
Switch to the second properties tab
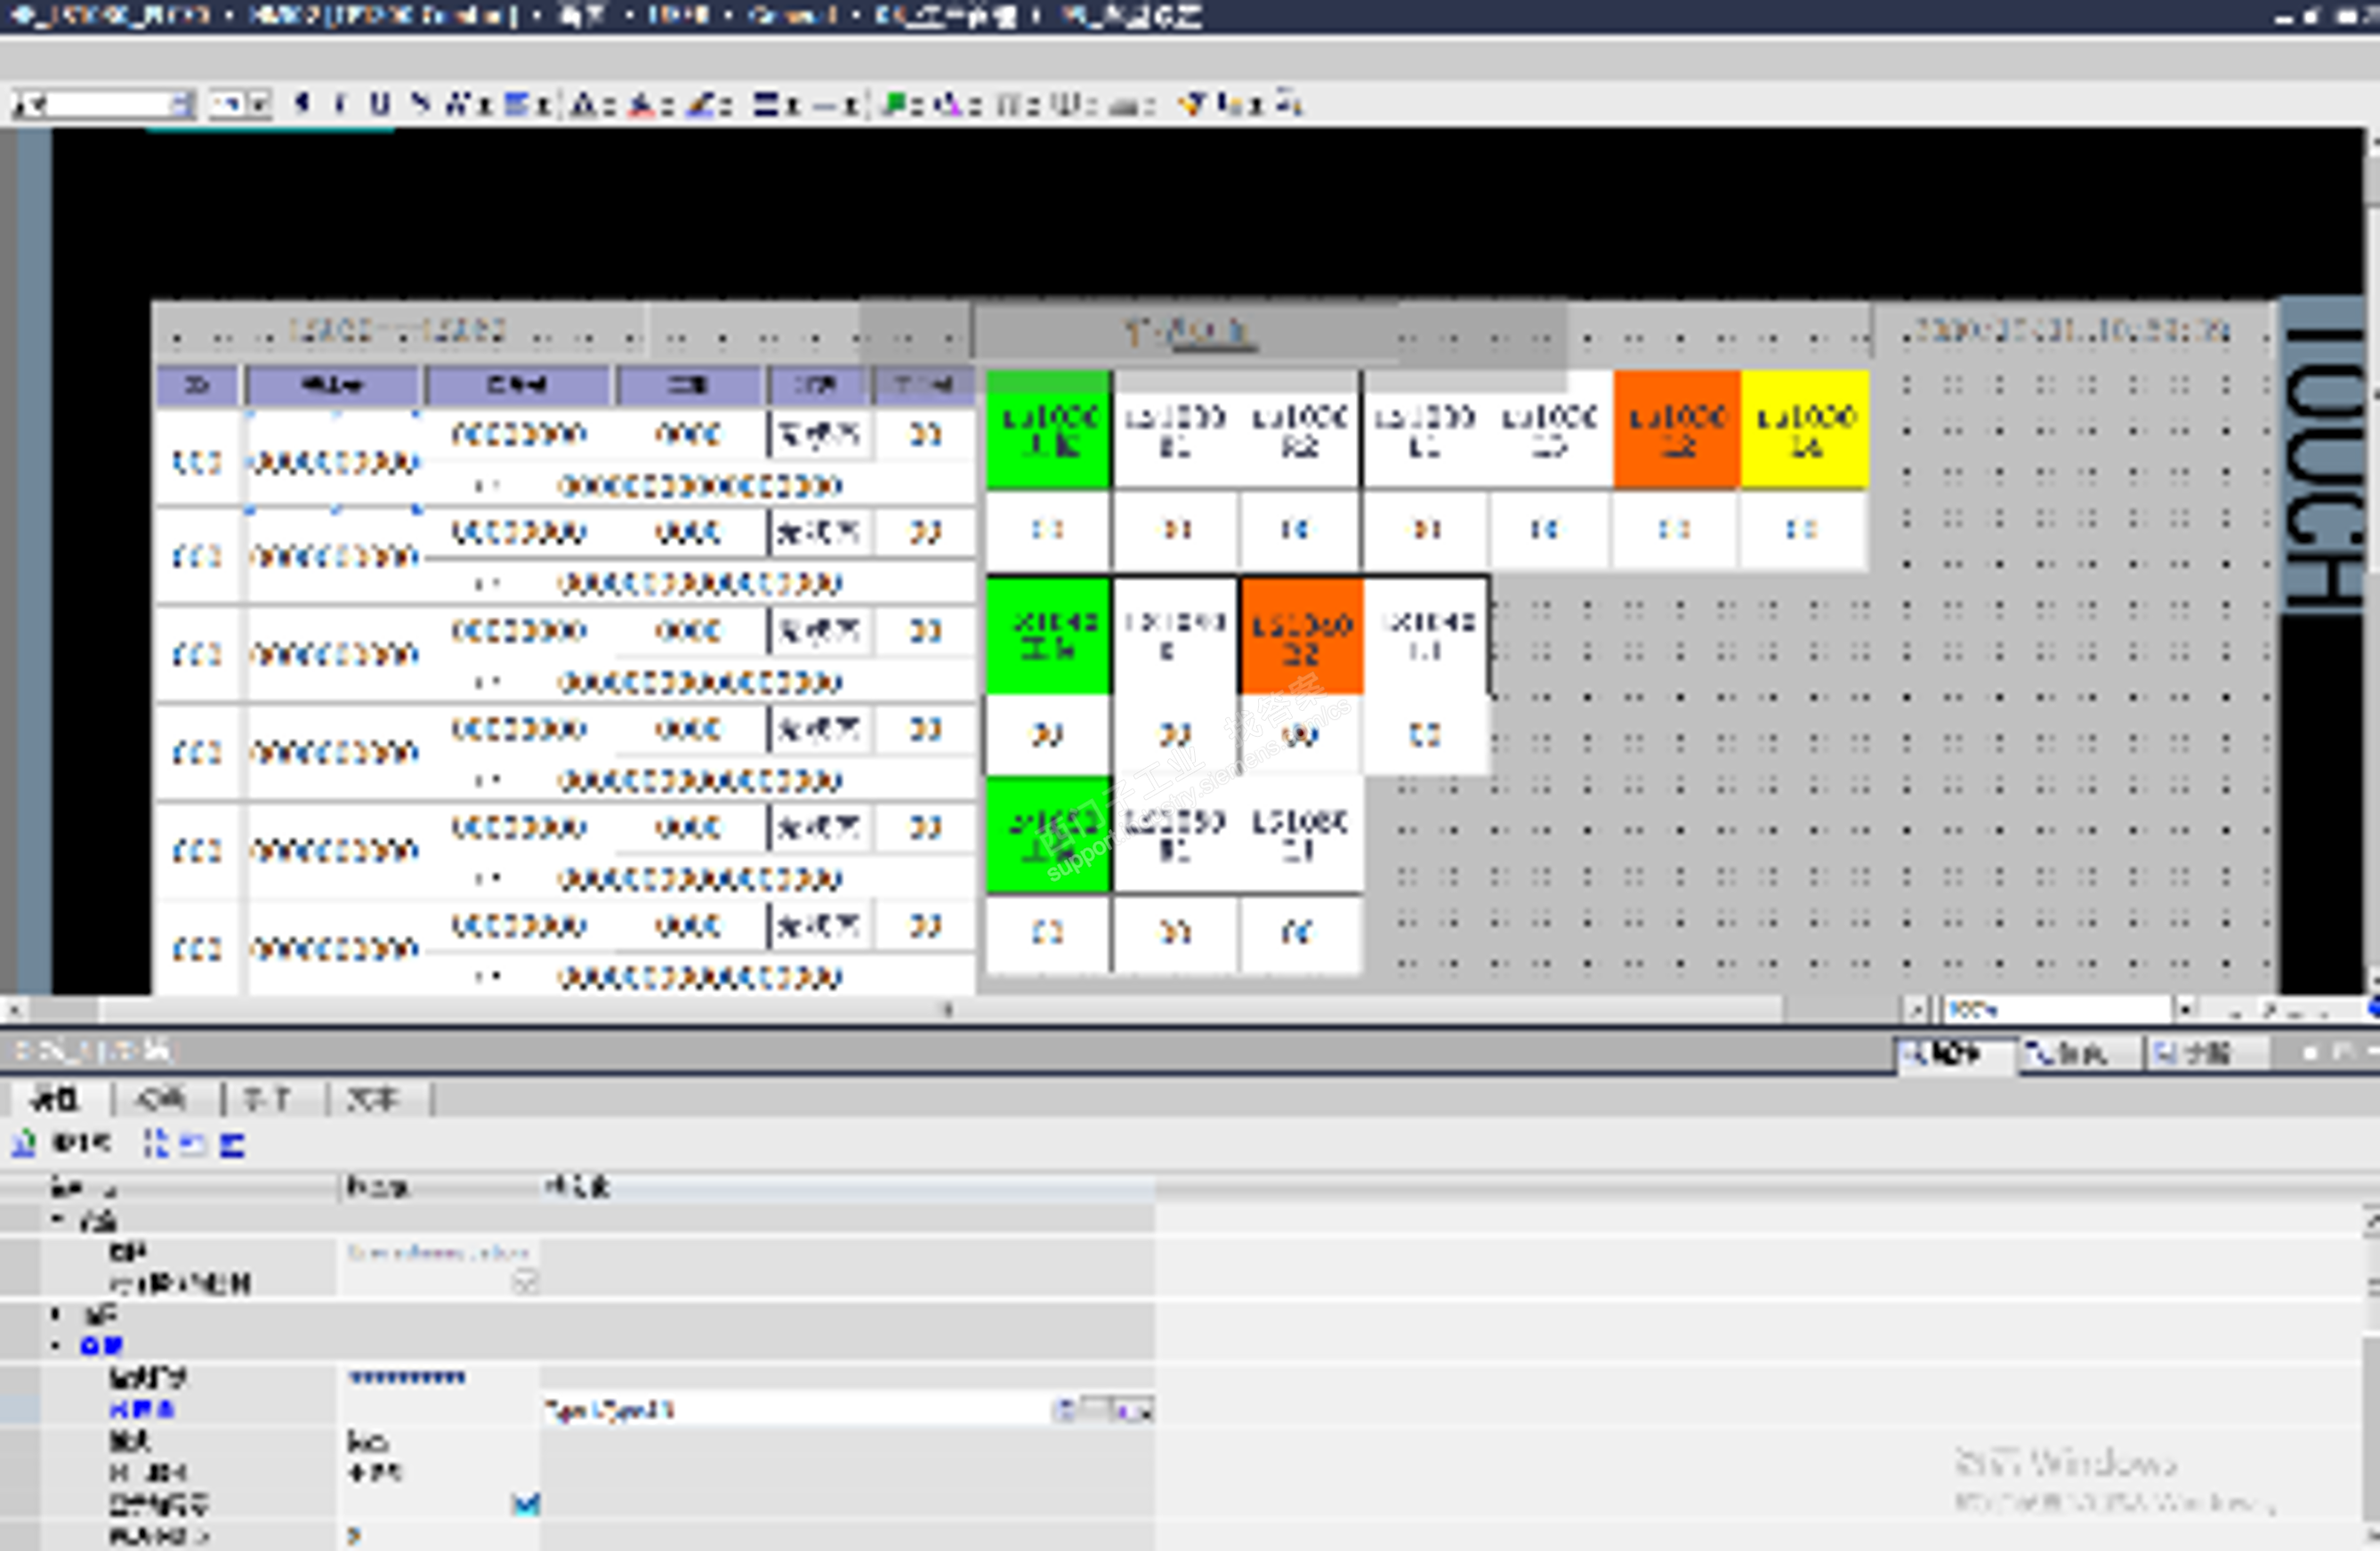(x=162, y=1100)
